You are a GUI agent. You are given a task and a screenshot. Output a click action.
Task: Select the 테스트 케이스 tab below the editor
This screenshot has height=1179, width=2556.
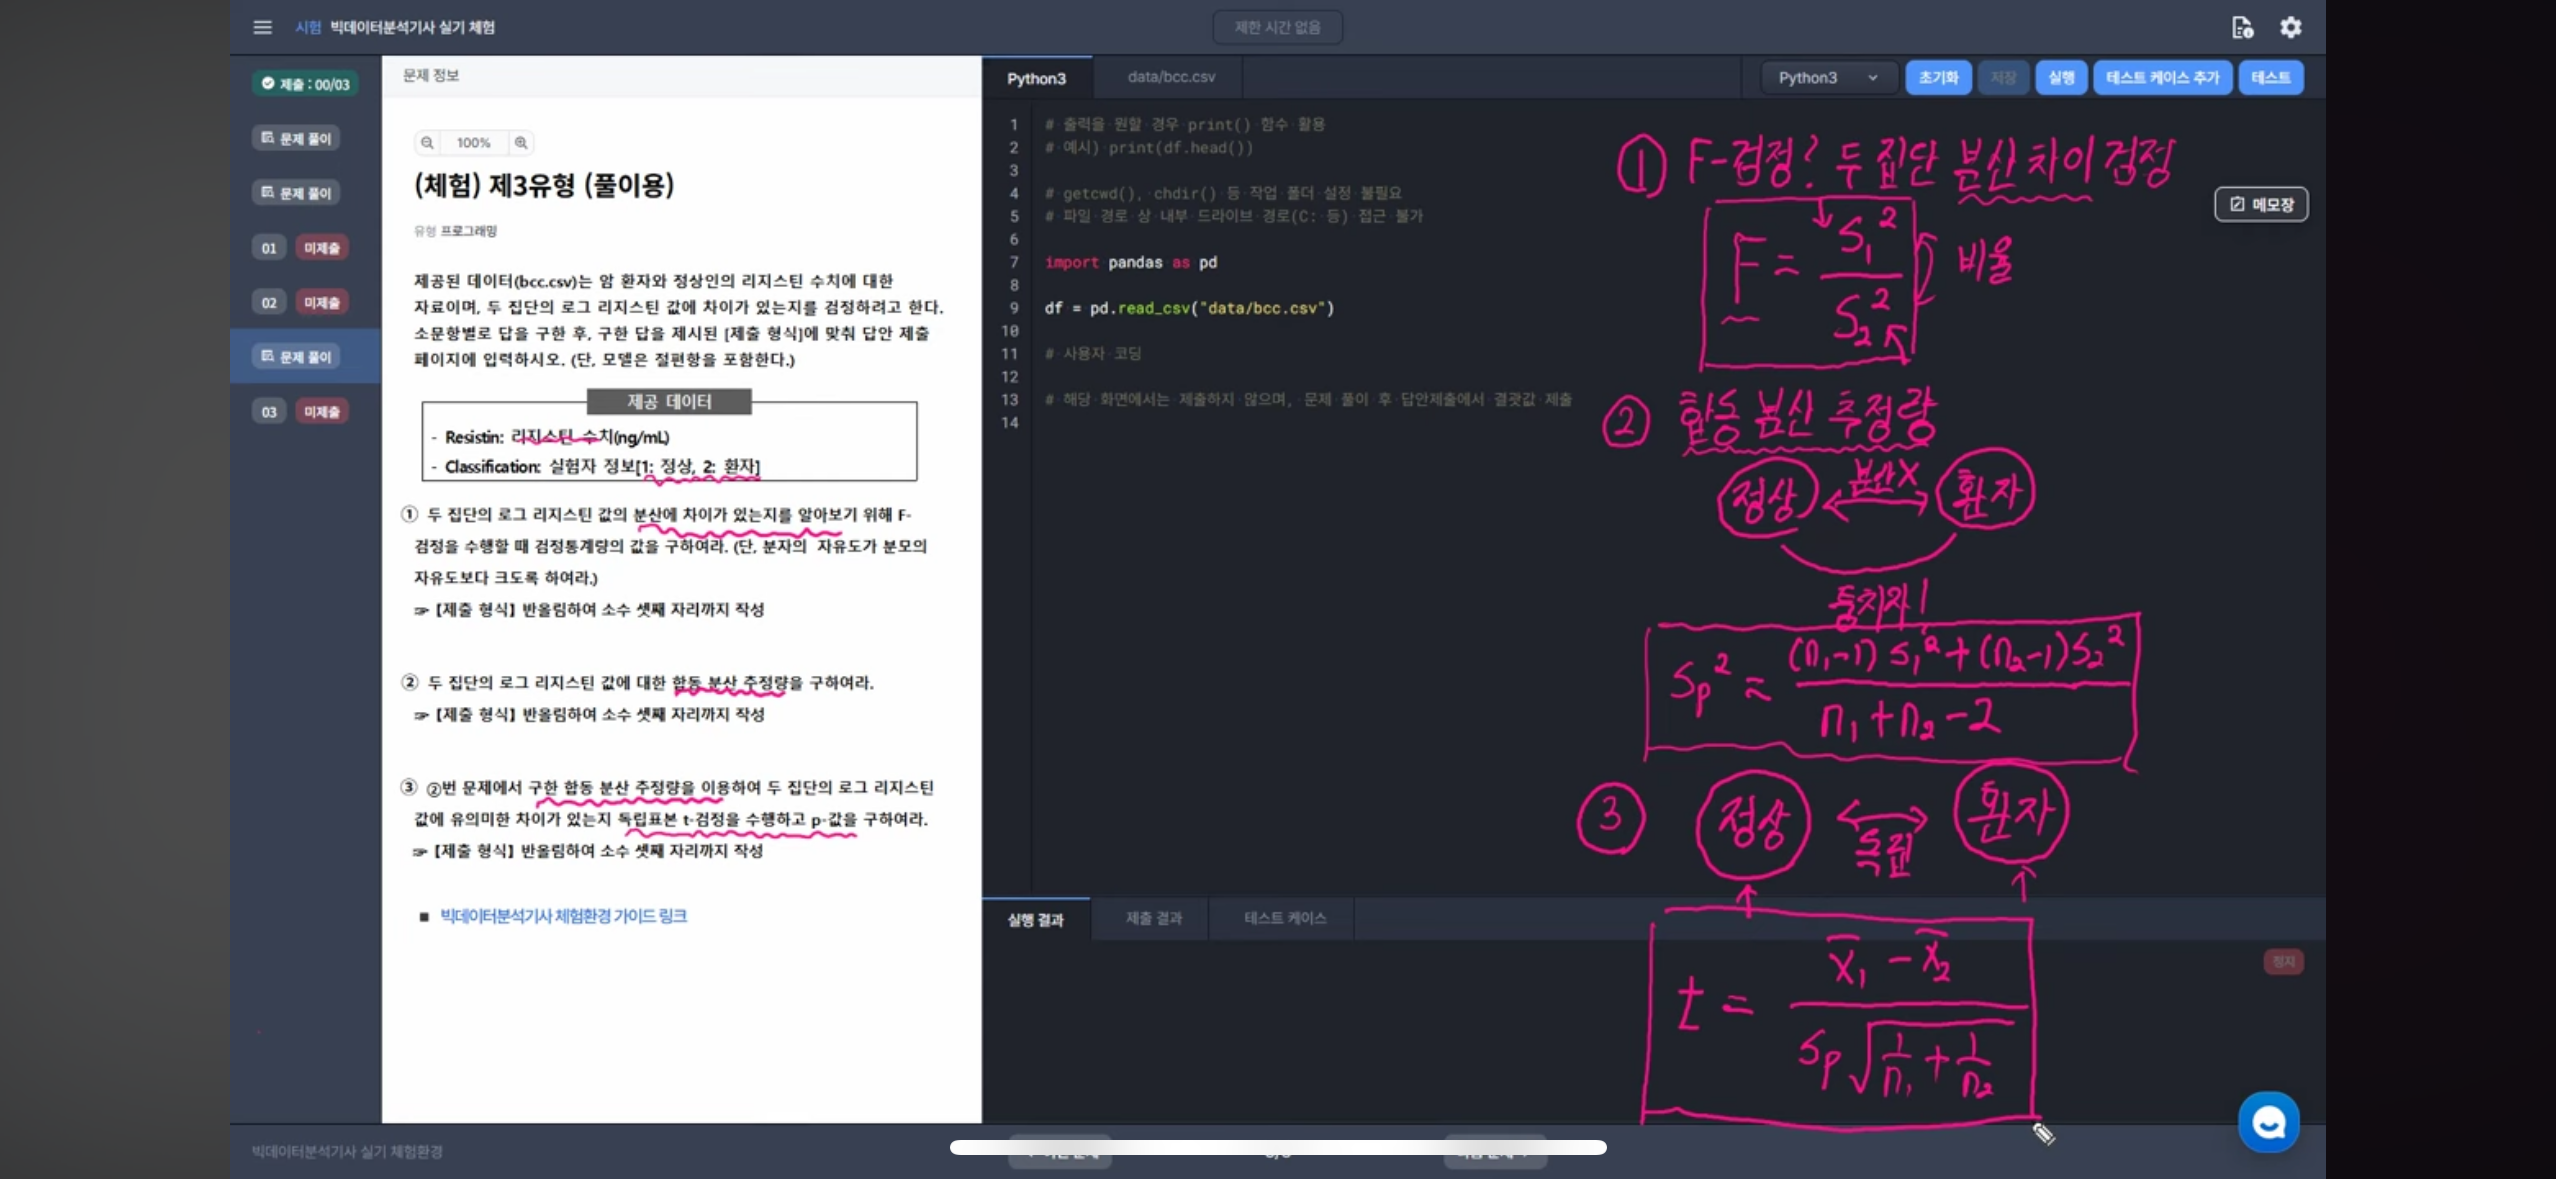point(1285,918)
